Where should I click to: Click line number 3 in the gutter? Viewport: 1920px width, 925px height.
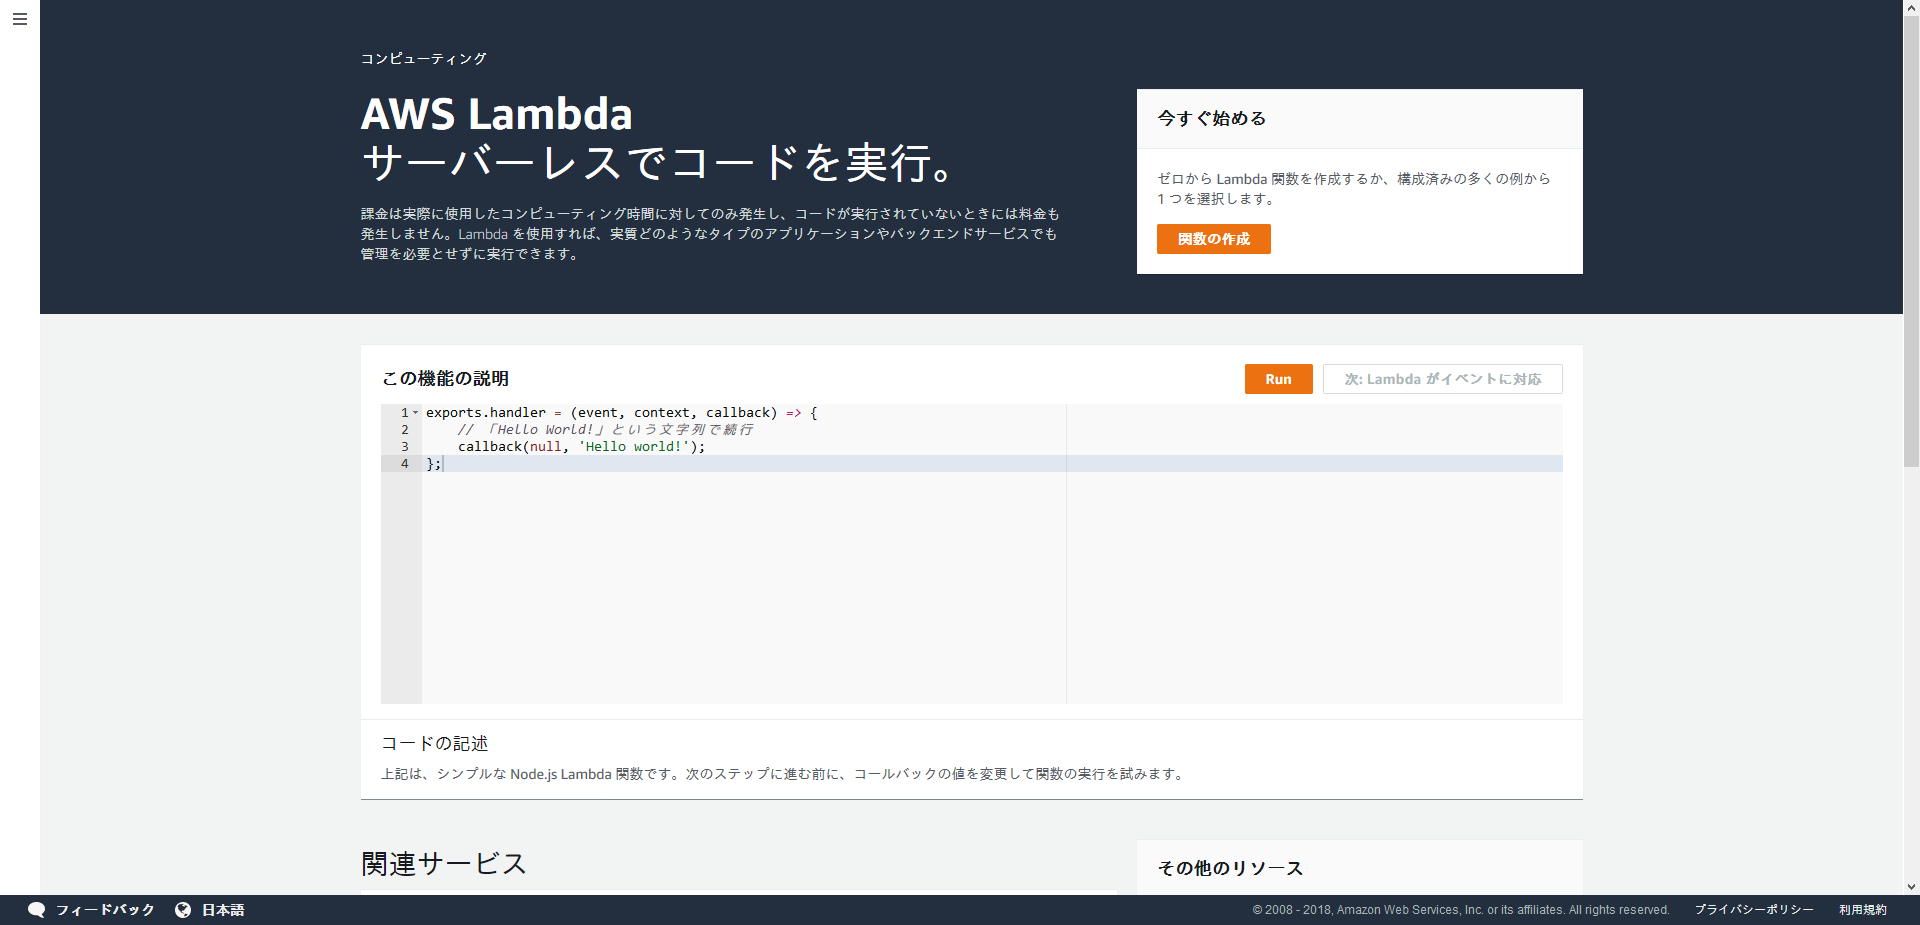click(x=405, y=447)
